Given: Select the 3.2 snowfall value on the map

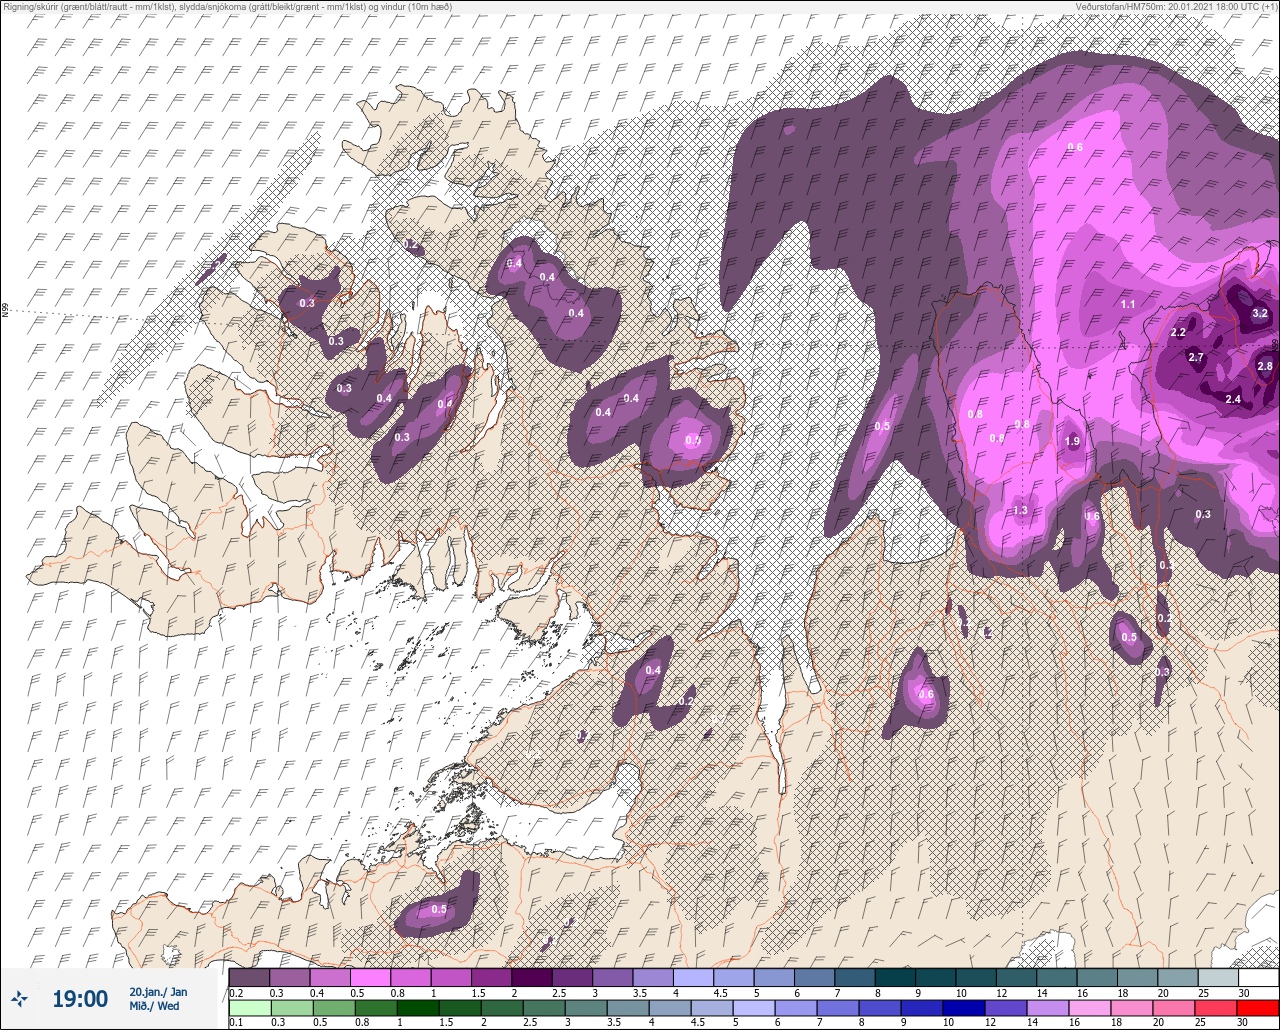Looking at the screenshot, I should click(1260, 313).
